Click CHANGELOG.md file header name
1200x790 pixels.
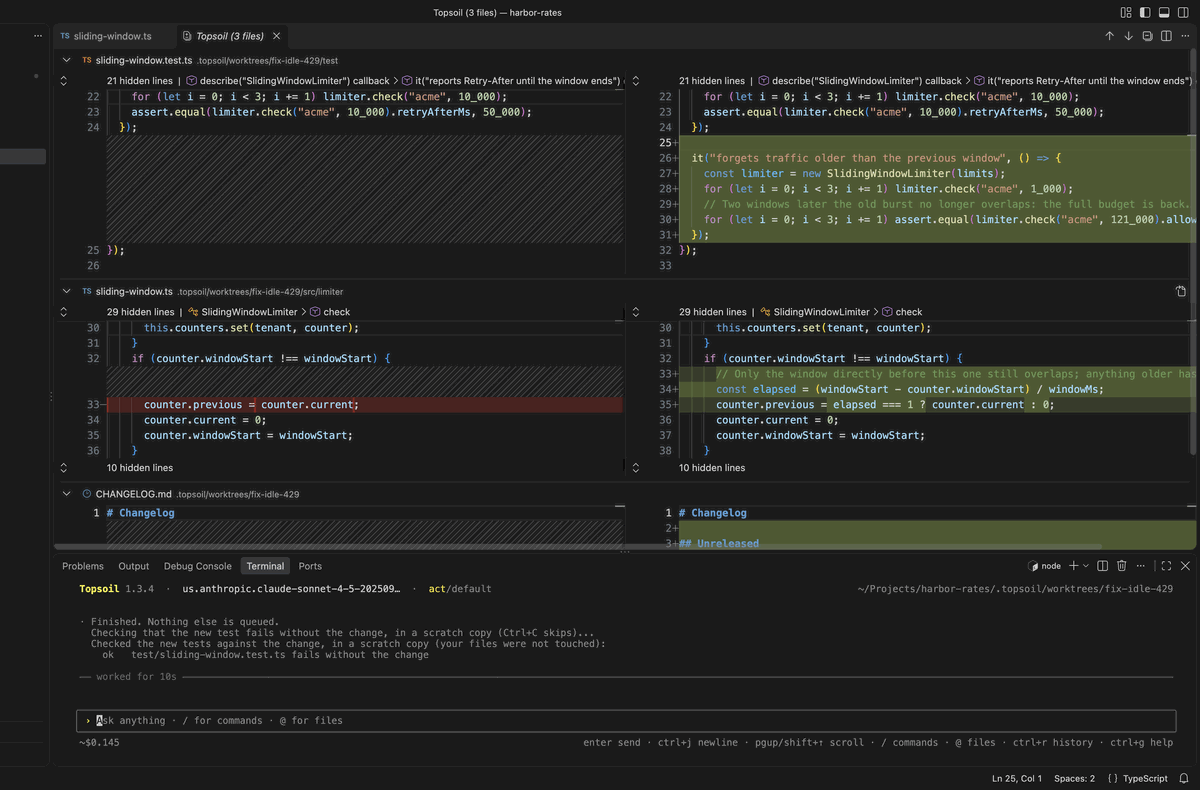point(133,494)
